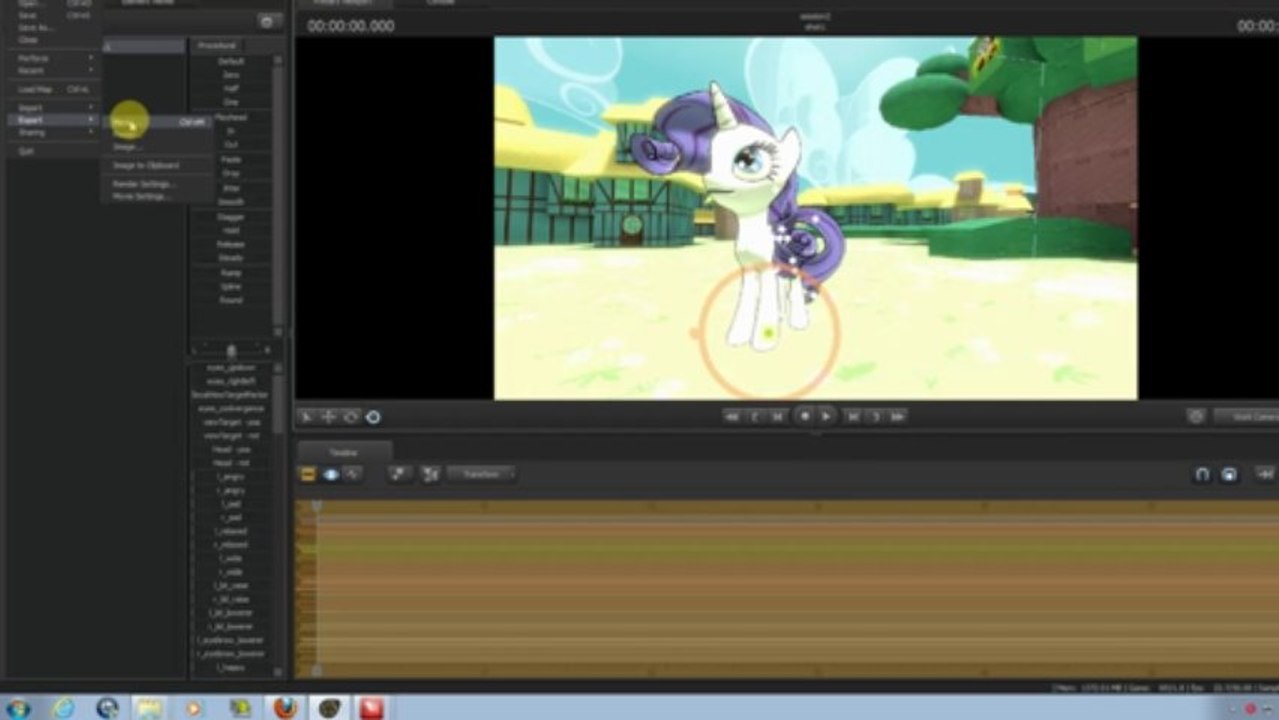Open Windows Explorer from the taskbar
The width and height of the screenshot is (1279, 720).
coord(150,708)
